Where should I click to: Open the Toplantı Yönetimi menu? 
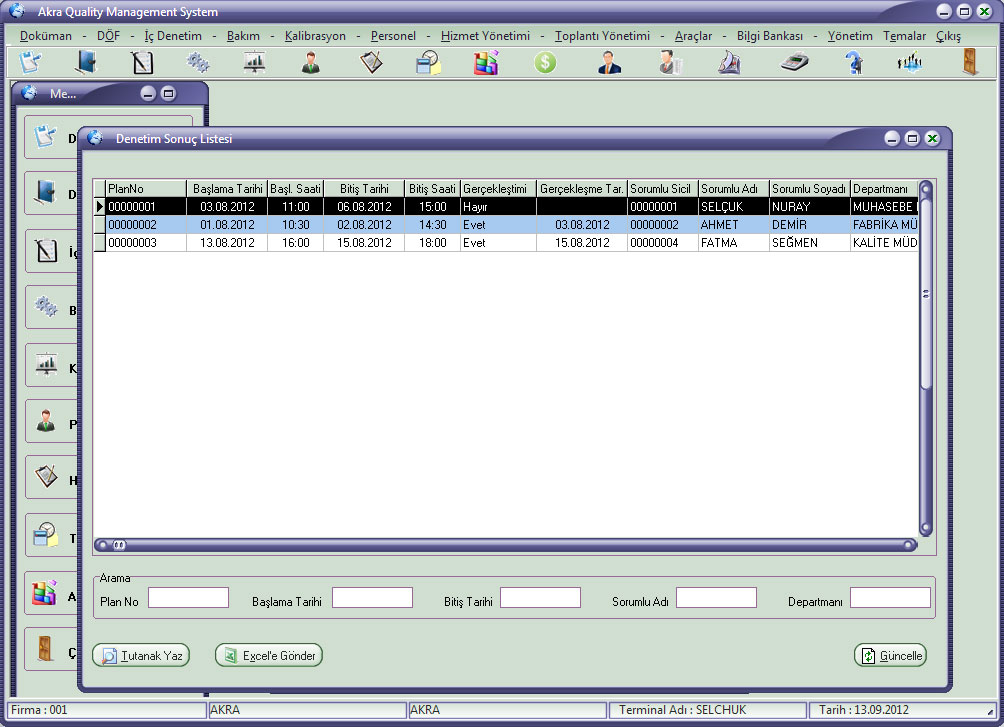click(602, 36)
